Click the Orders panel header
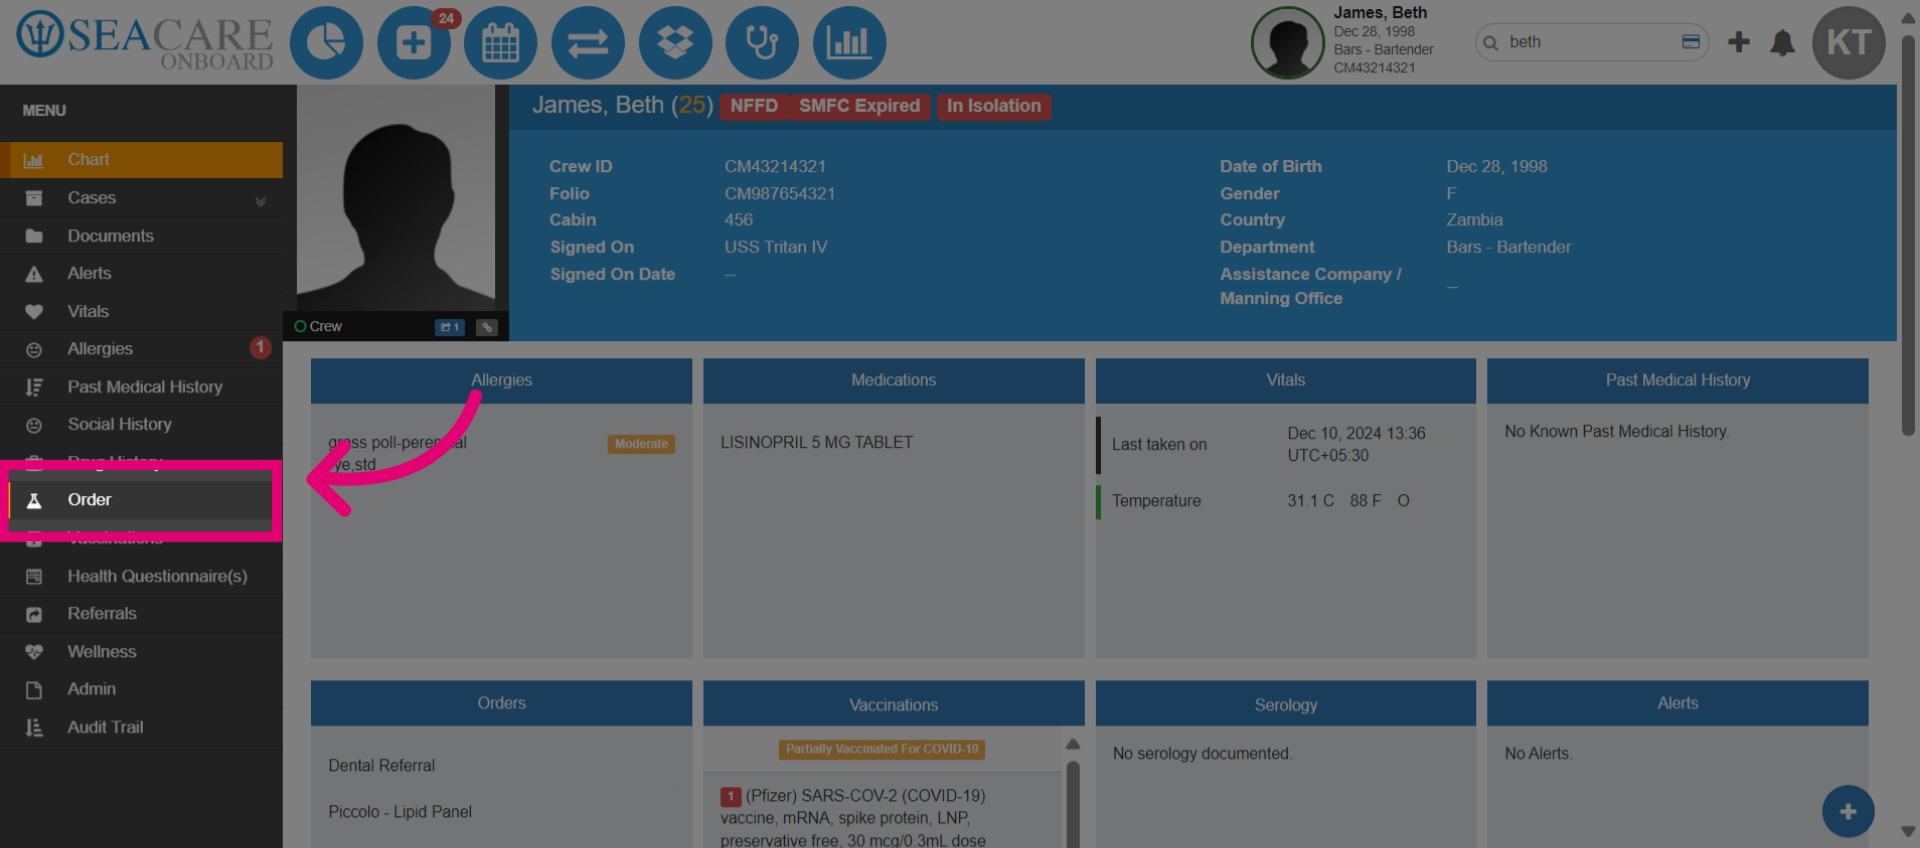 [x=501, y=703]
